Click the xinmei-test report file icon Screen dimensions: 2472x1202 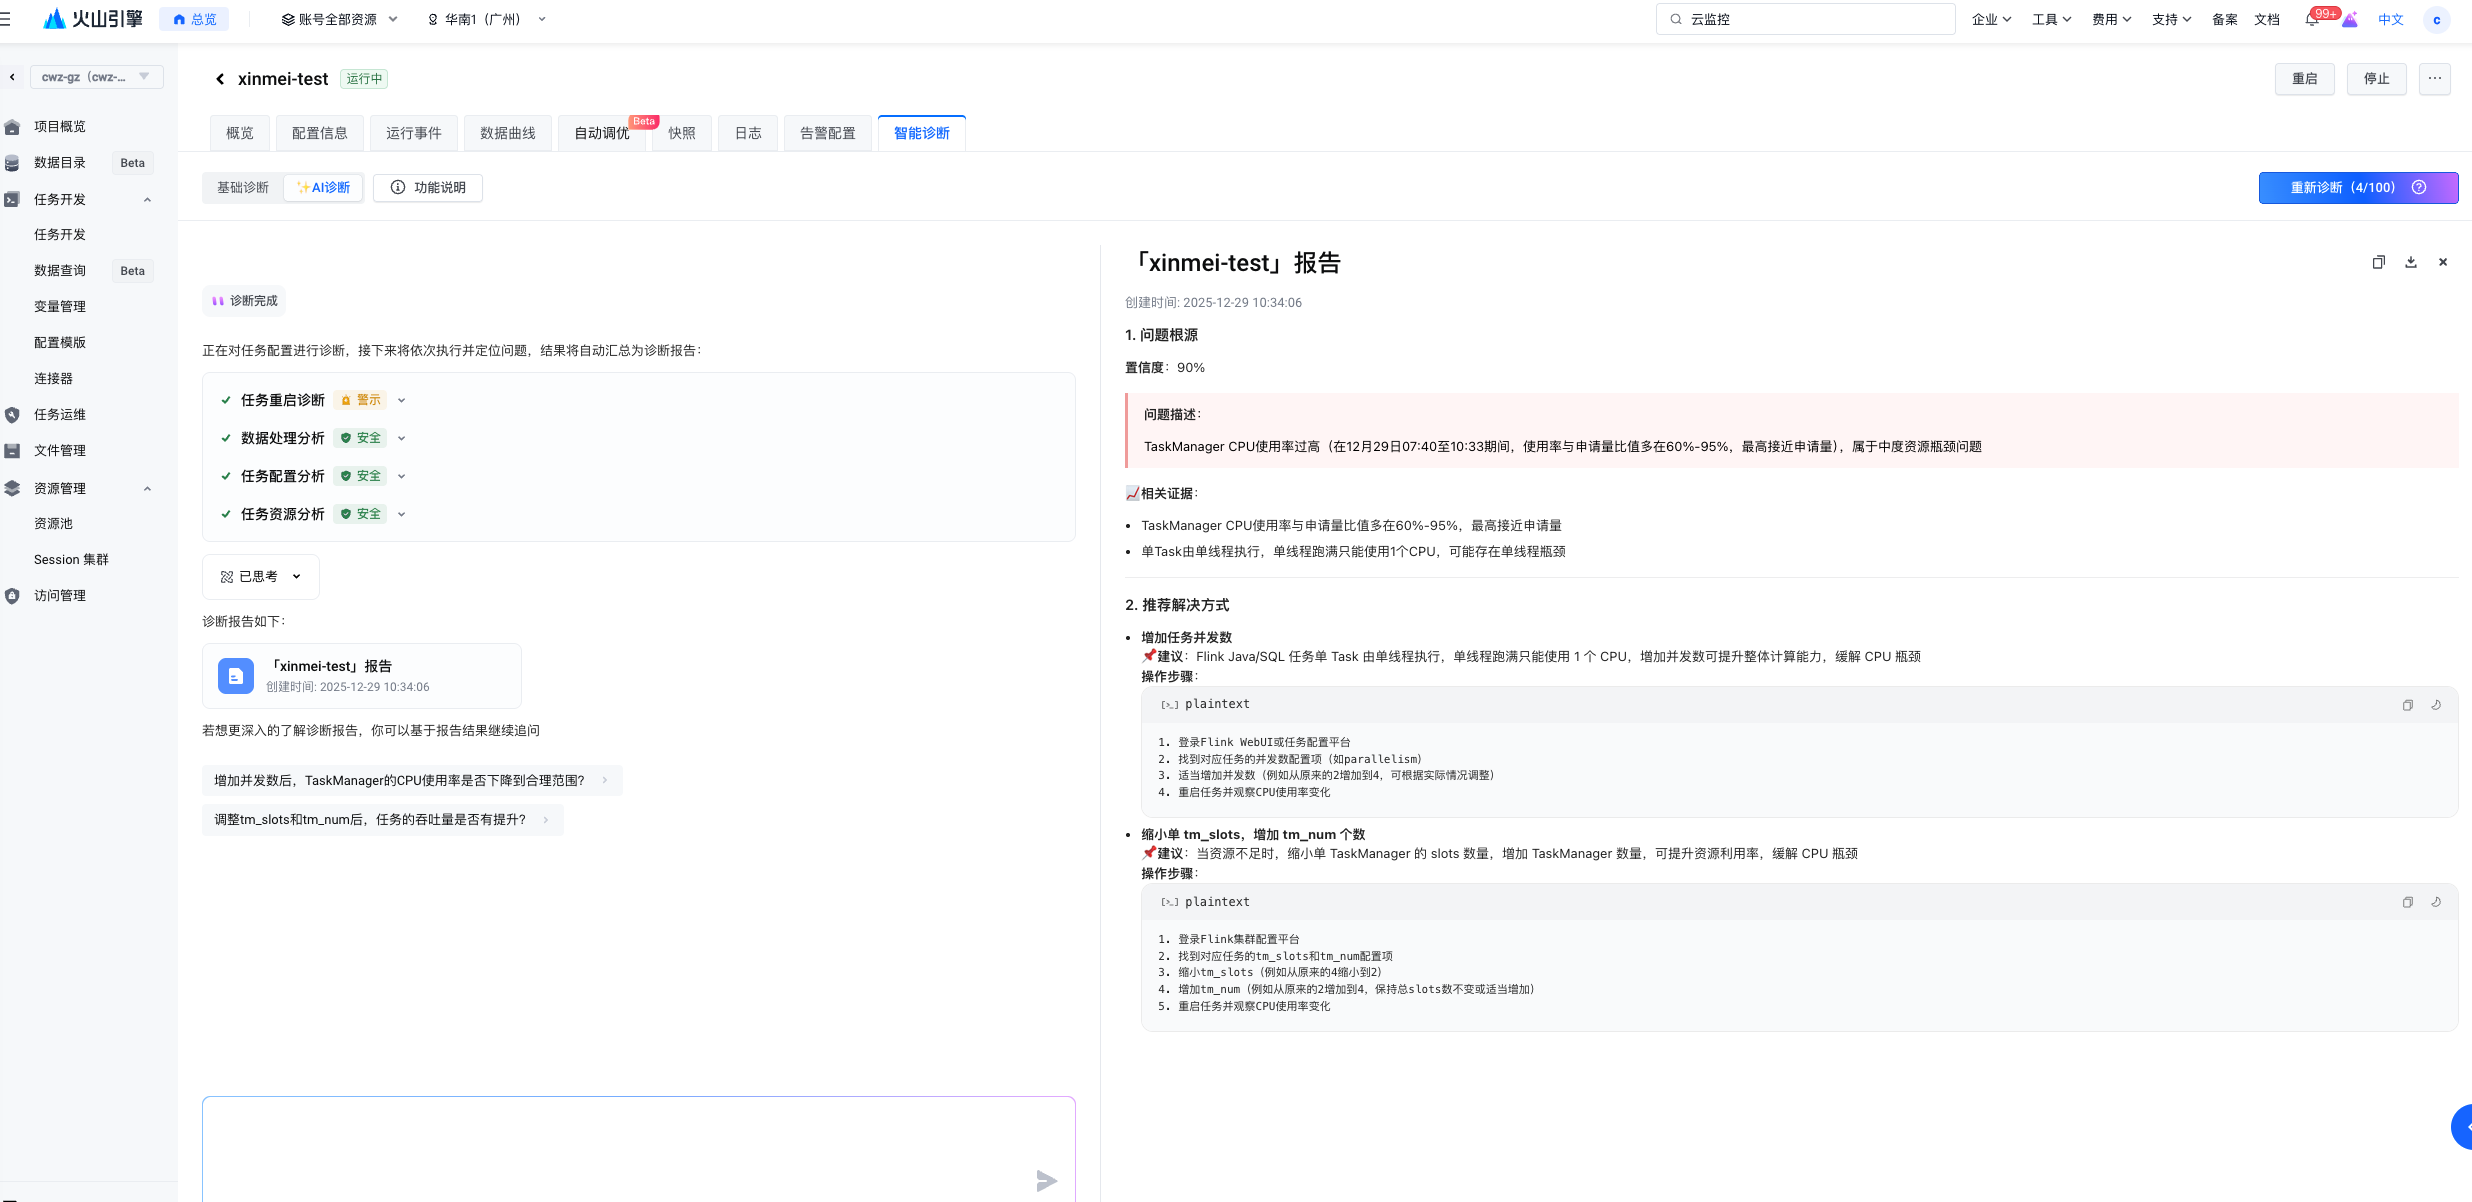(x=236, y=676)
